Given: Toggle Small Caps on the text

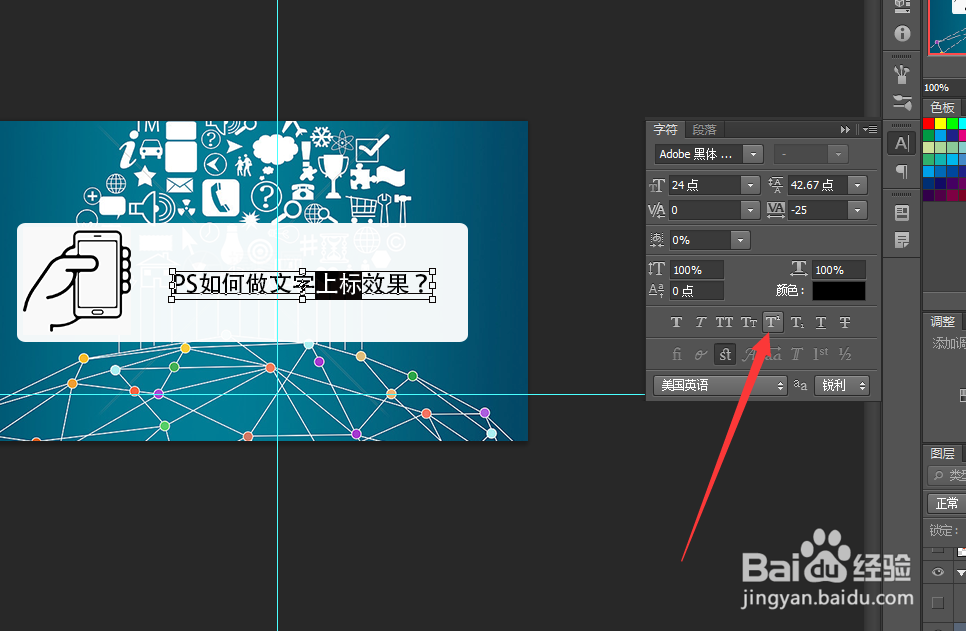Looking at the screenshot, I should [x=748, y=322].
